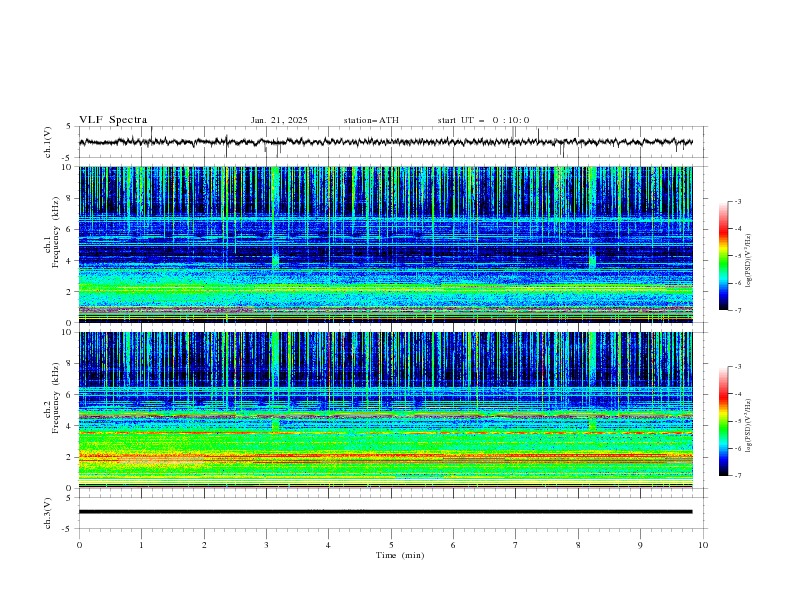Click the "10" tick on the time axis
This screenshot has height=612, width=792.
pyautogui.click(x=703, y=545)
